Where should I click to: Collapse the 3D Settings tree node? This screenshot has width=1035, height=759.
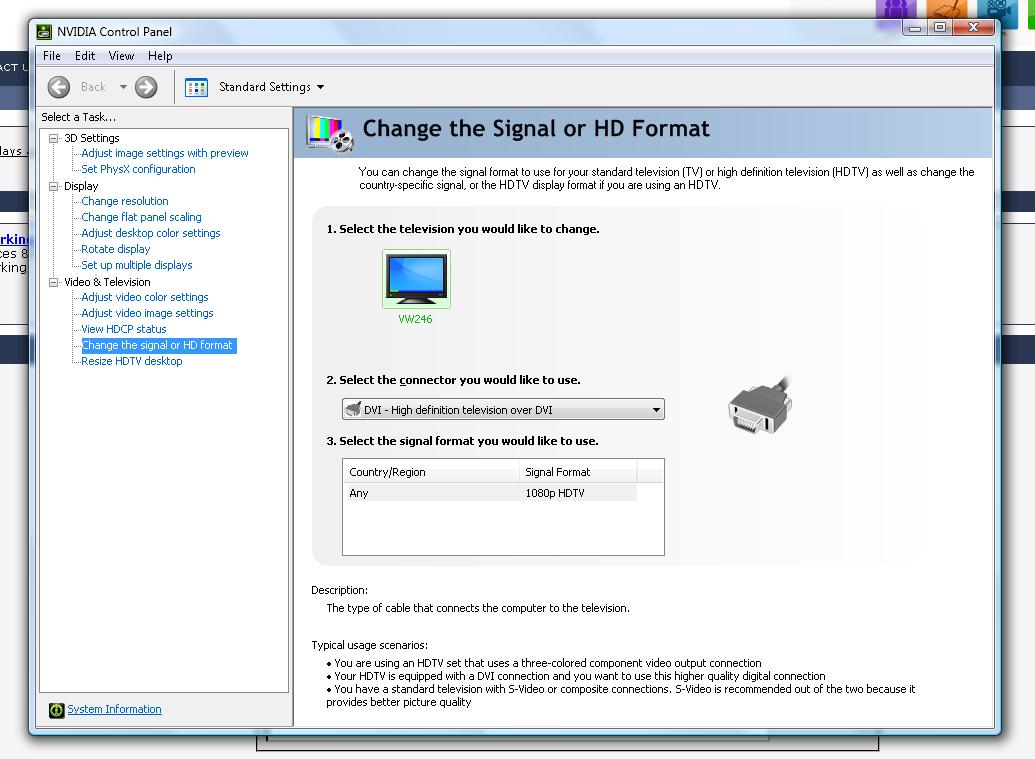tap(54, 138)
